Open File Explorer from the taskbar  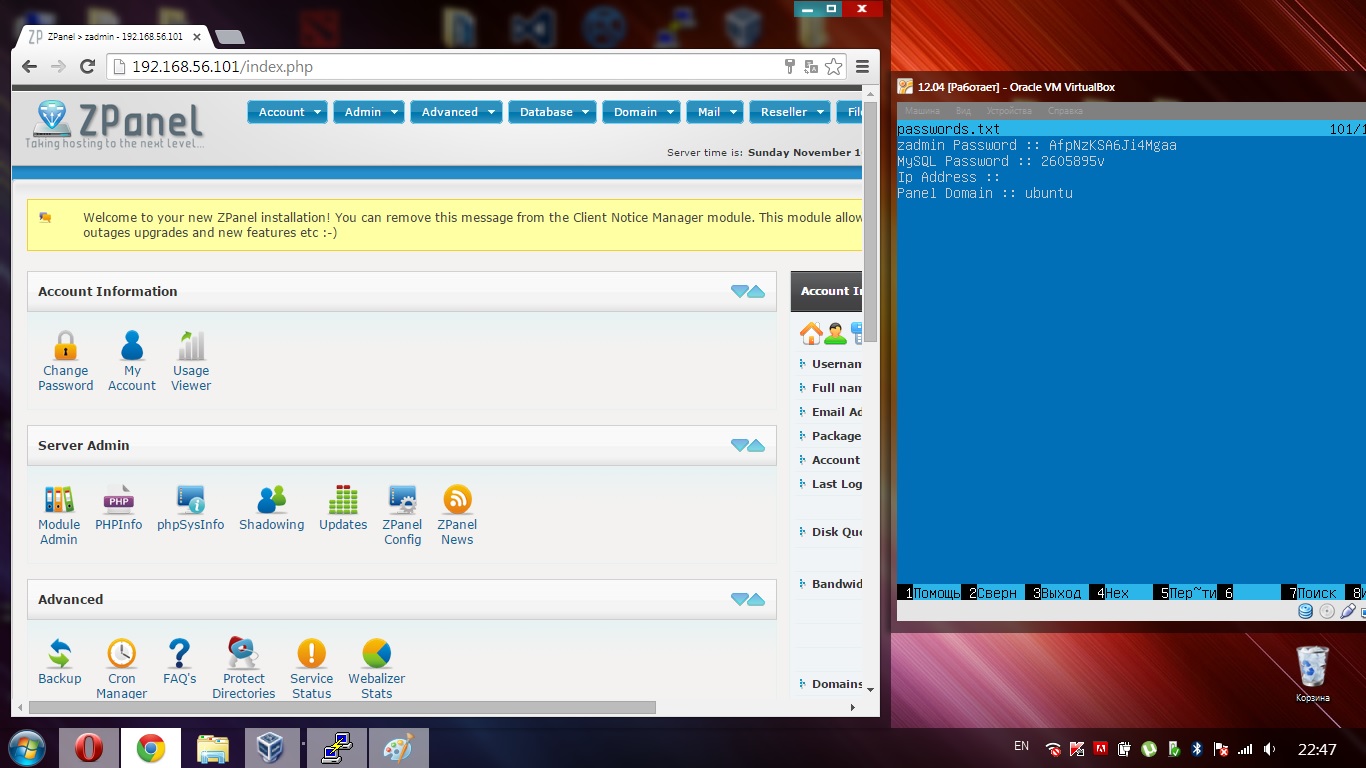point(213,748)
